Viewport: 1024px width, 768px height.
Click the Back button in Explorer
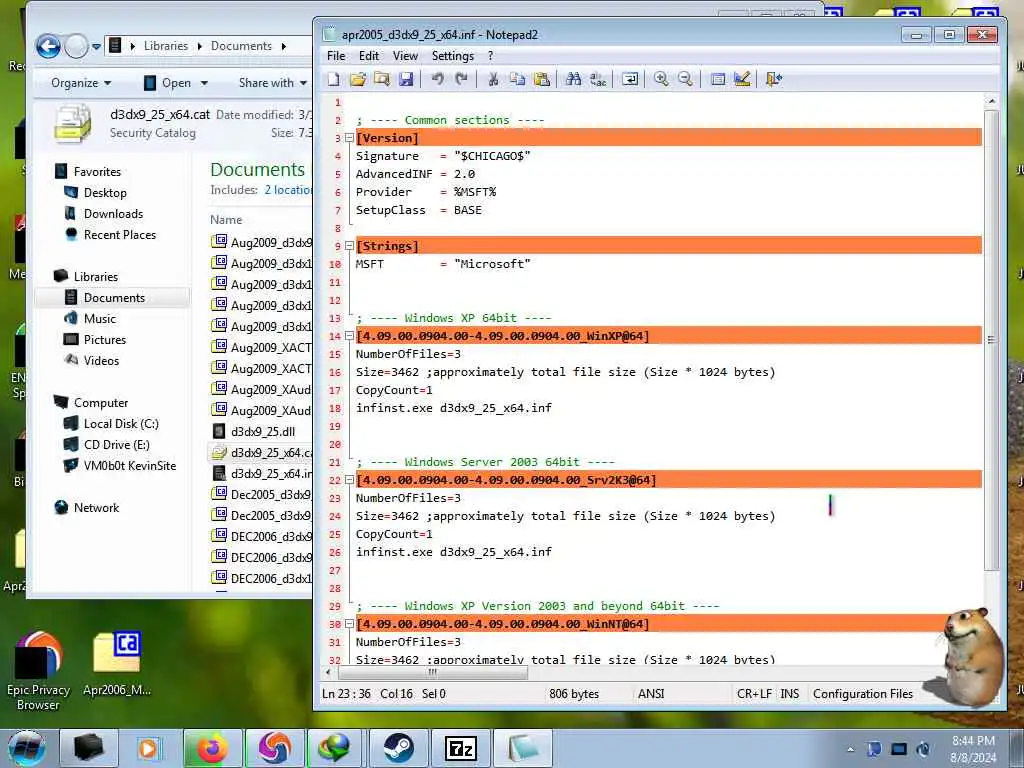(48, 46)
